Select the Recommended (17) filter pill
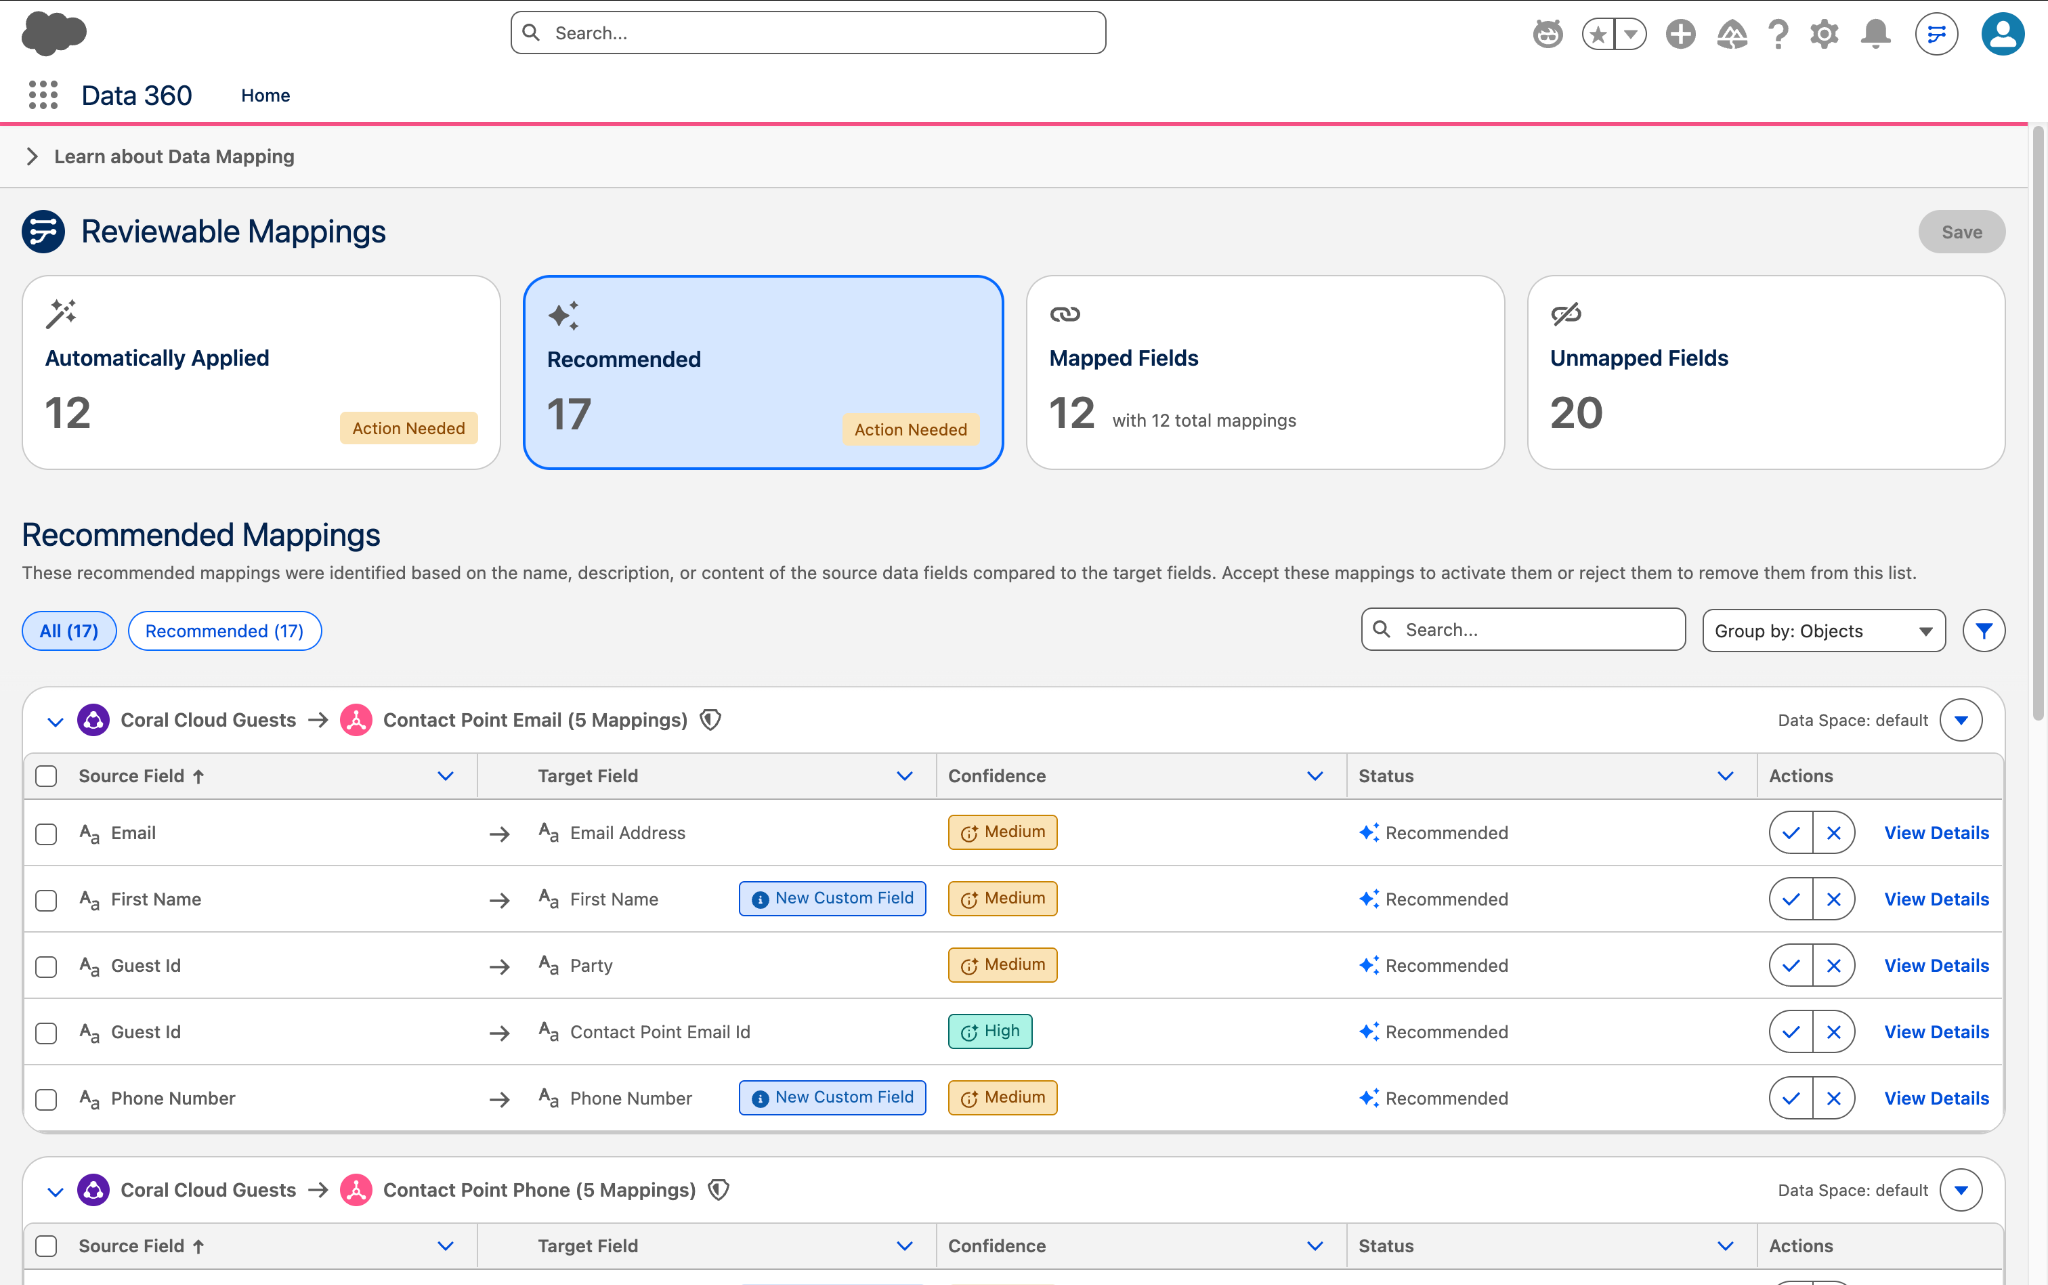Screen dimensions: 2048x1285 (225, 631)
